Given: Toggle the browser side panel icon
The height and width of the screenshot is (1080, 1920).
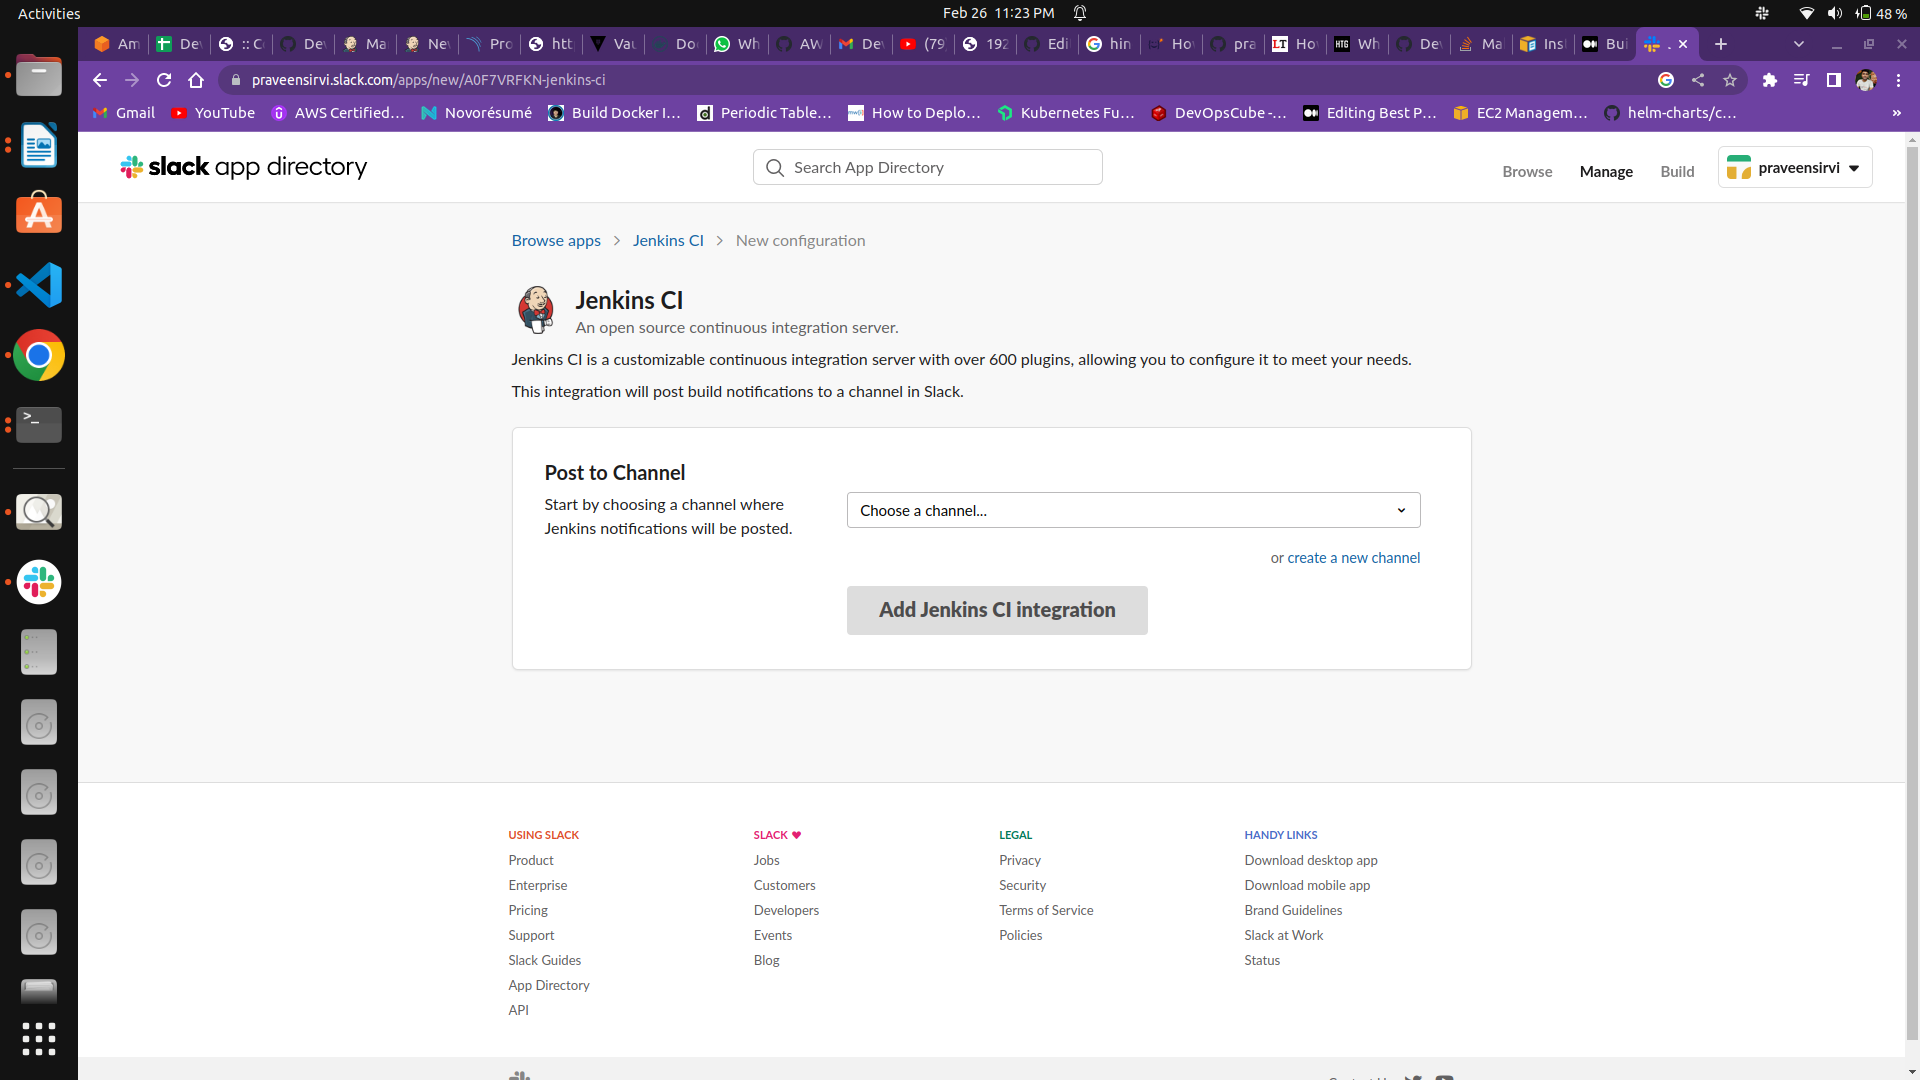Looking at the screenshot, I should coord(1834,80).
